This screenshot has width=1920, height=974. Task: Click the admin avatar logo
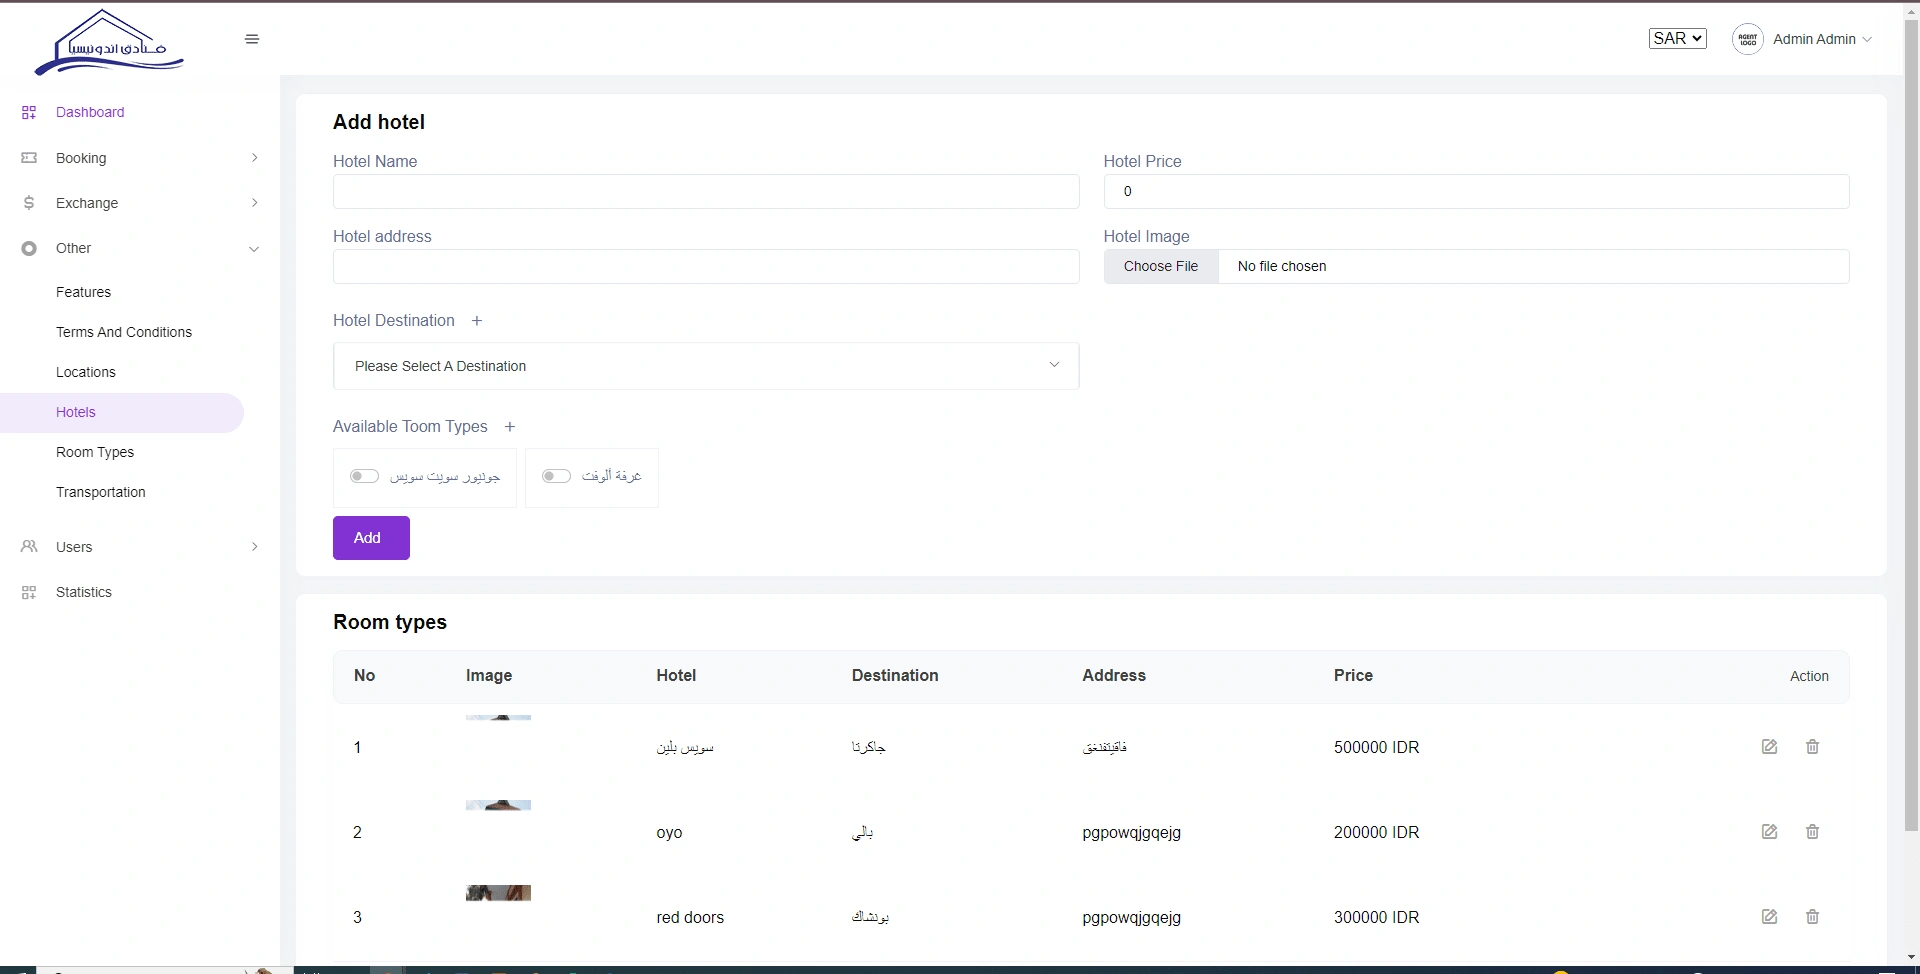(x=1747, y=39)
